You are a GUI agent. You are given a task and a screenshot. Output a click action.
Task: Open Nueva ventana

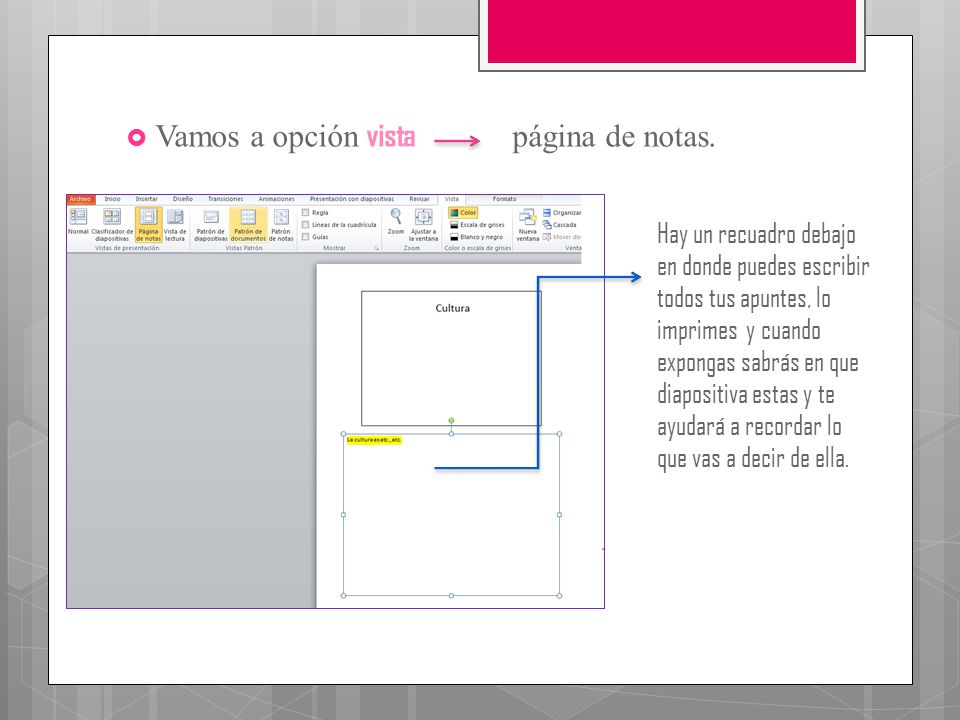click(527, 225)
